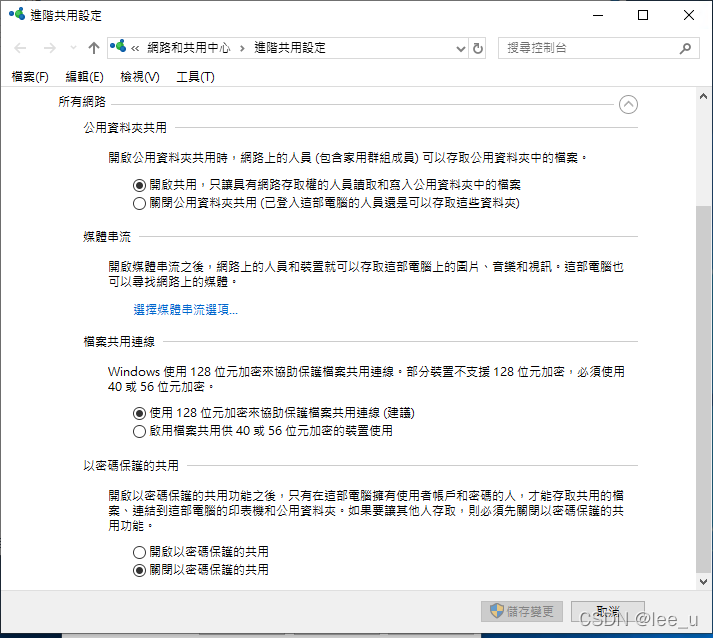Open the 工具(T) menu

coord(196,77)
